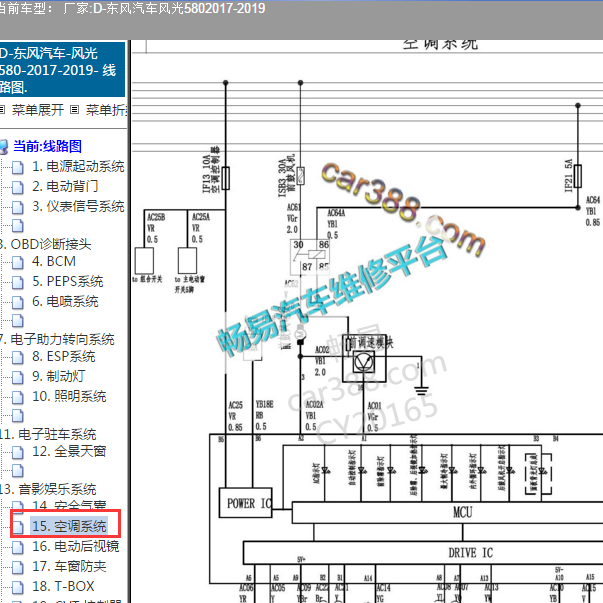The image size is (603, 603).
Task: Click page icon beside 9. 制动灯
Action: pyautogui.click(x=17, y=378)
